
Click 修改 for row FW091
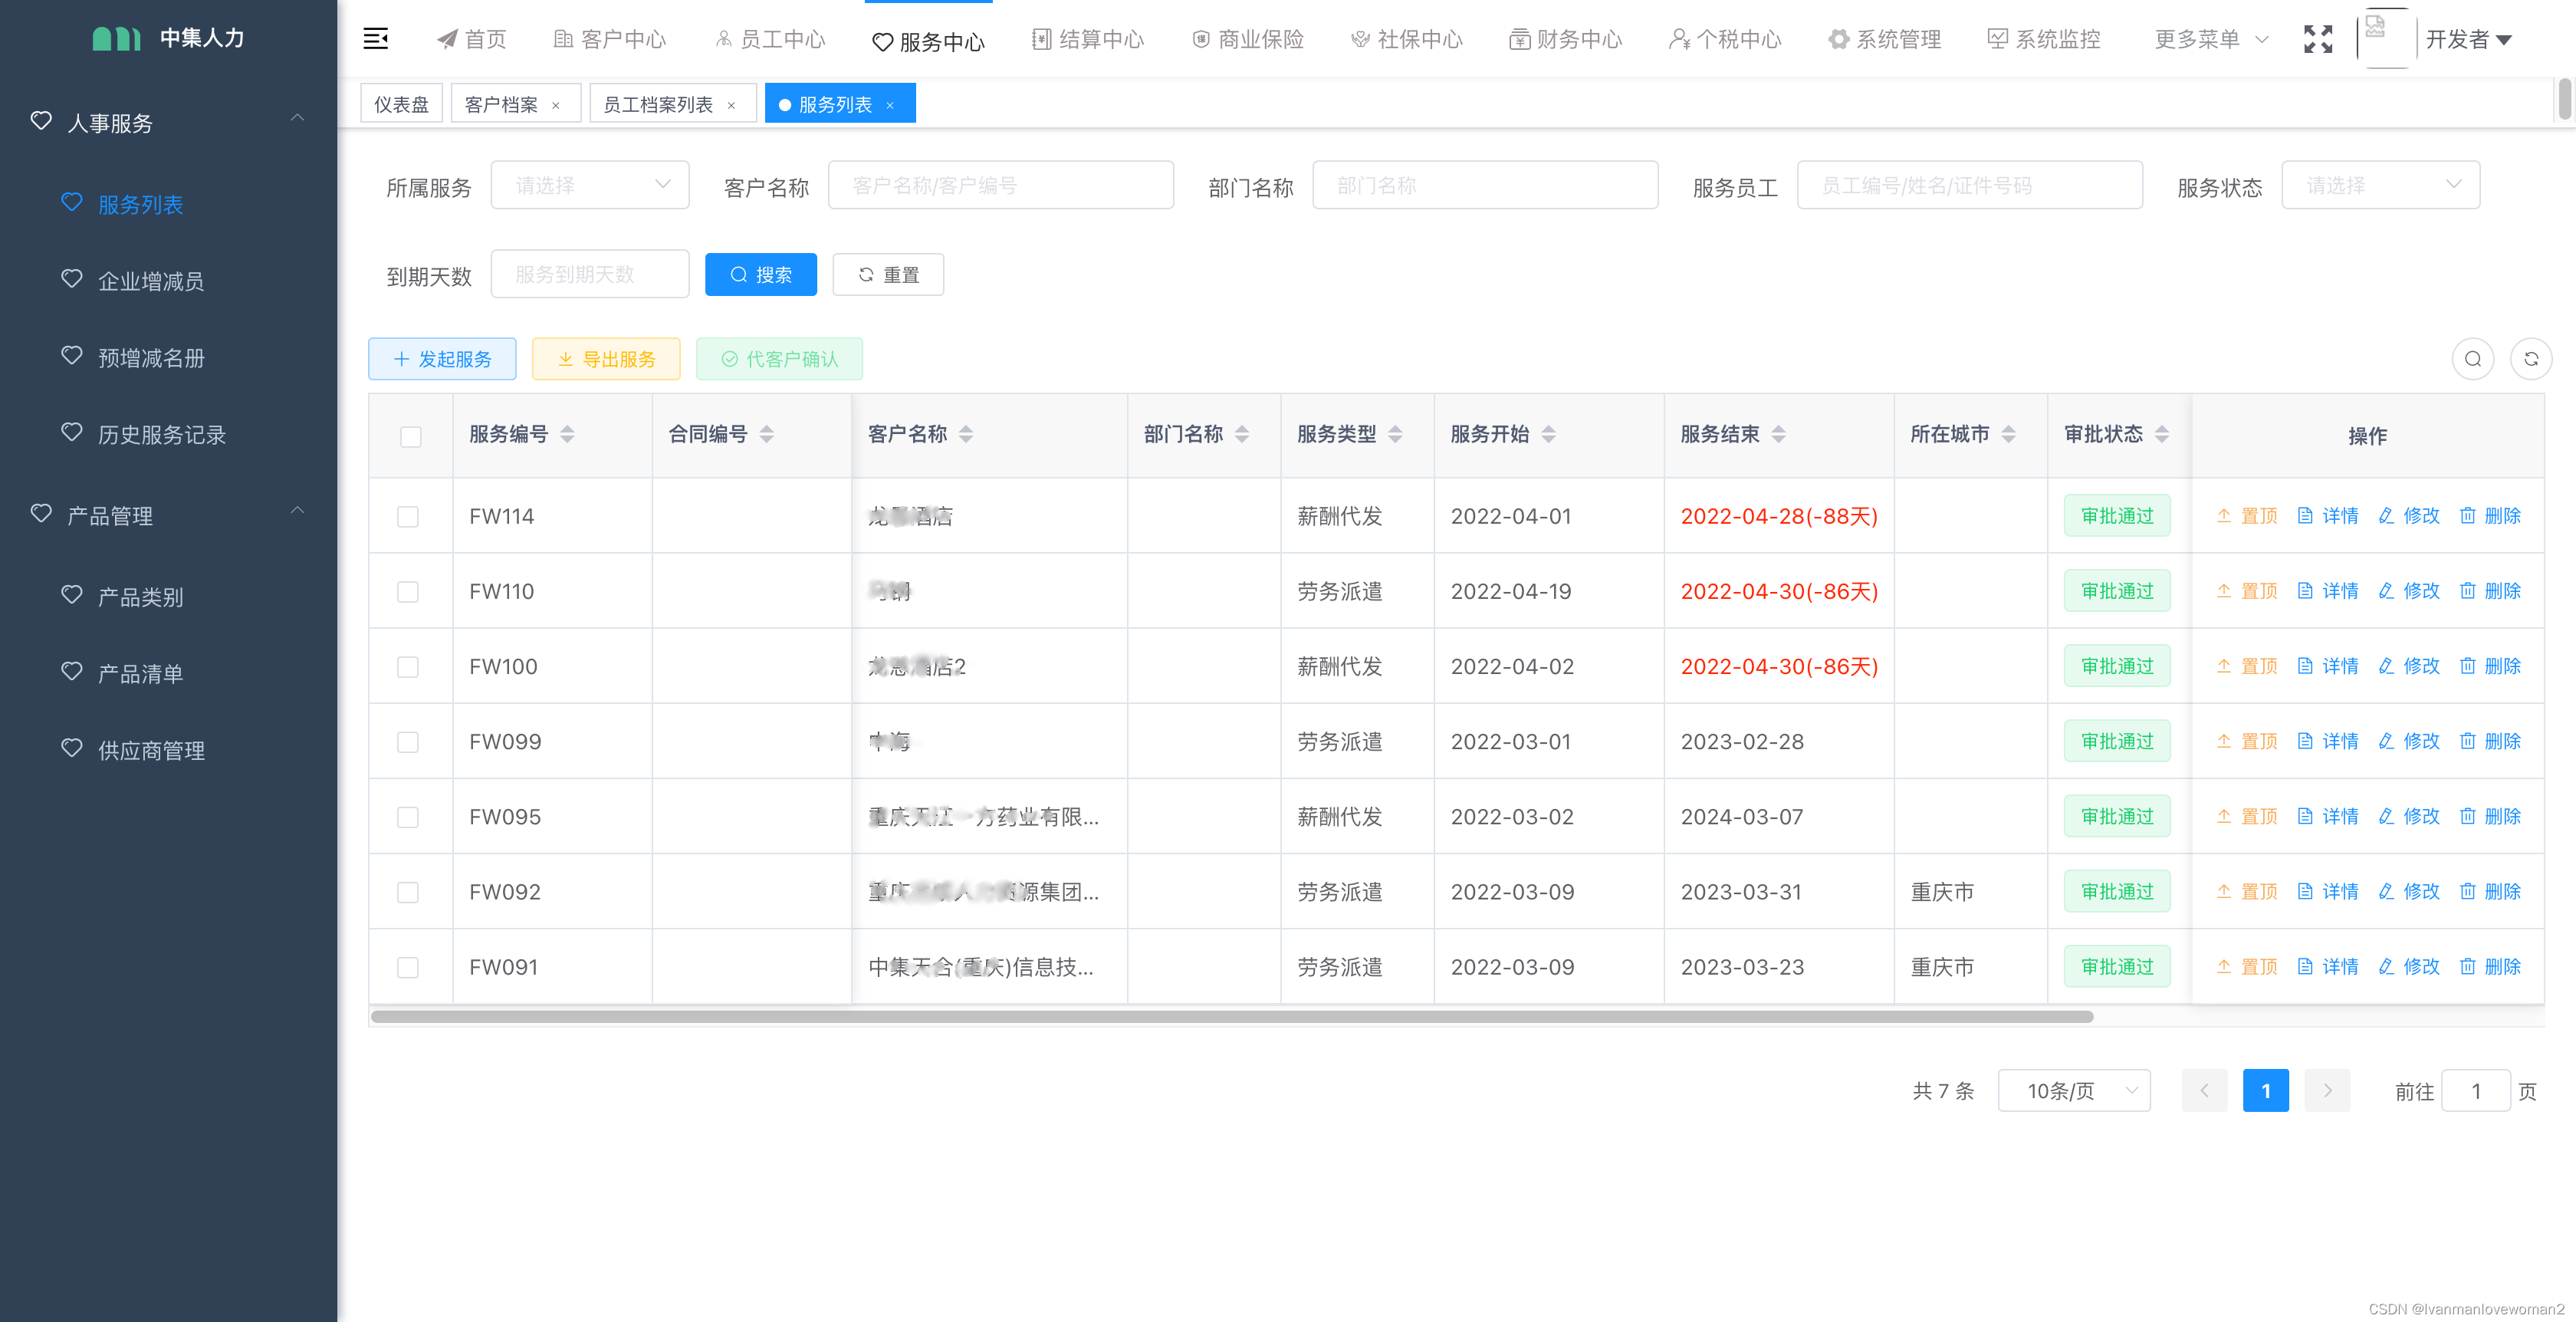coord(2408,966)
